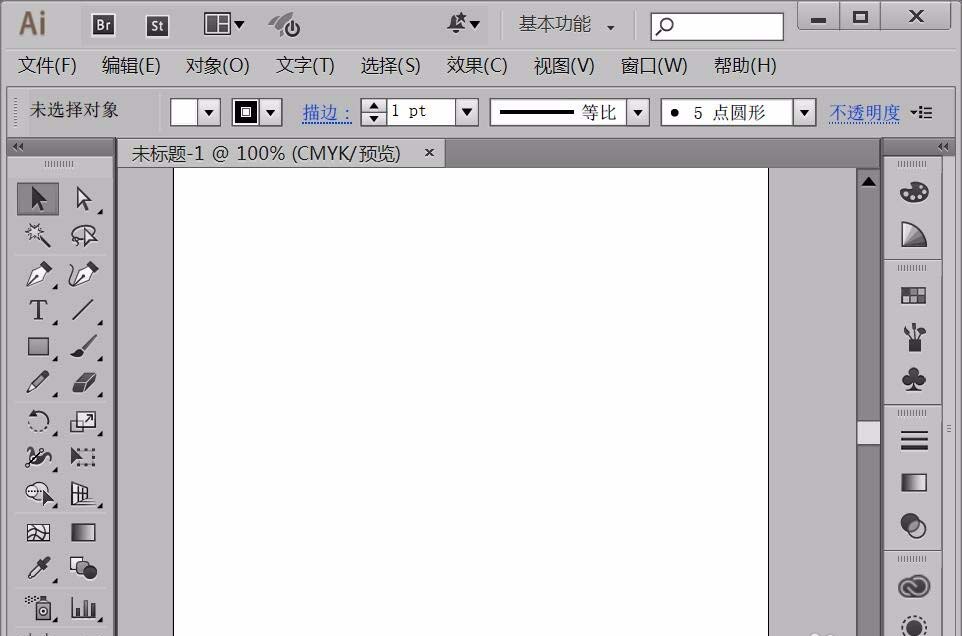Select the Symbol Sprayer tool
Image resolution: width=962 pixels, height=636 pixels.
pos(39,608)
